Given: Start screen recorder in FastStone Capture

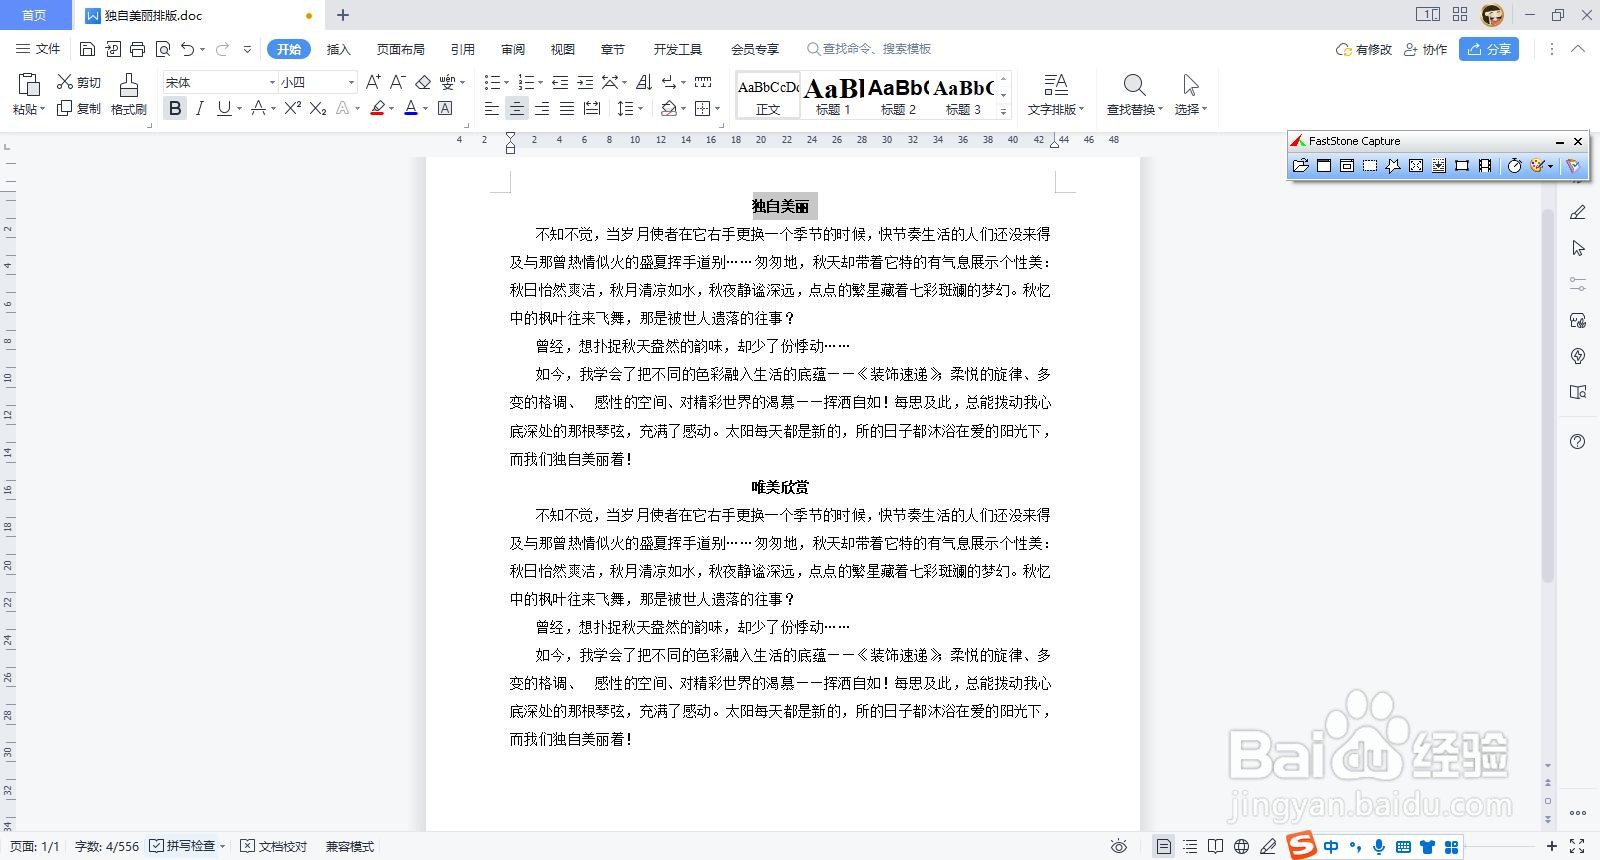Looking at the screenshot, I should point(1485,166).
